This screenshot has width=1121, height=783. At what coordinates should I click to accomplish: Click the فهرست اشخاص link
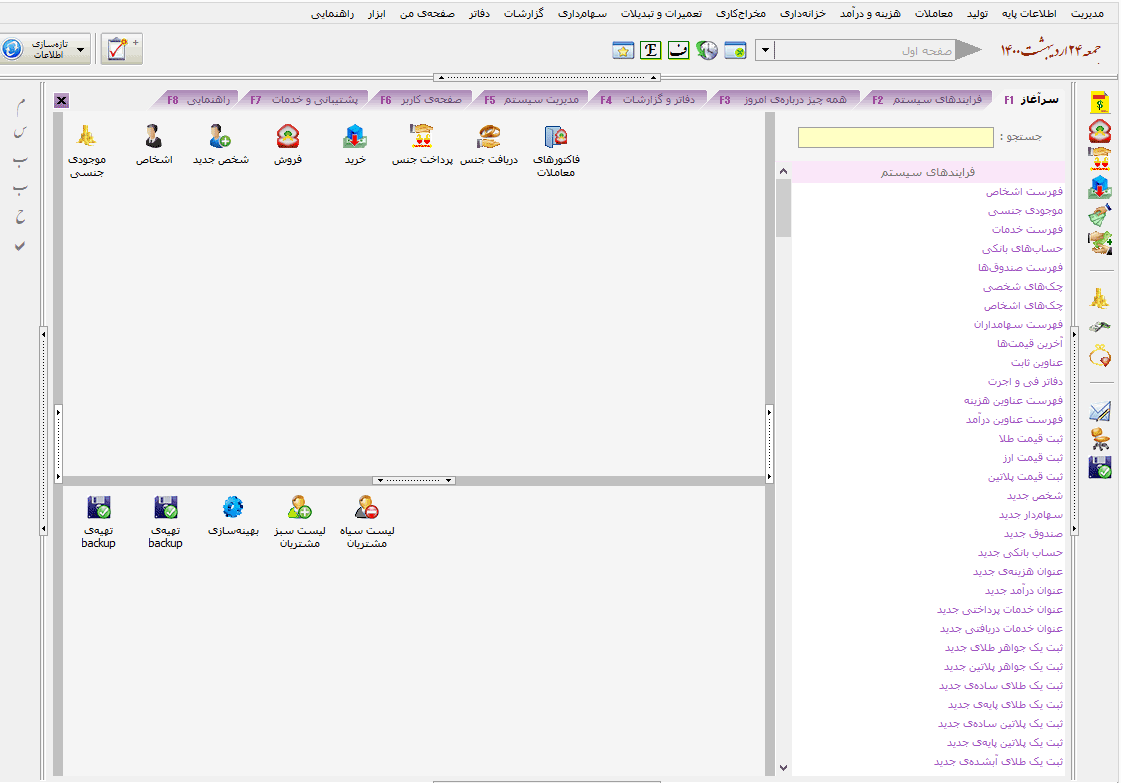(x=1024, y=192)
